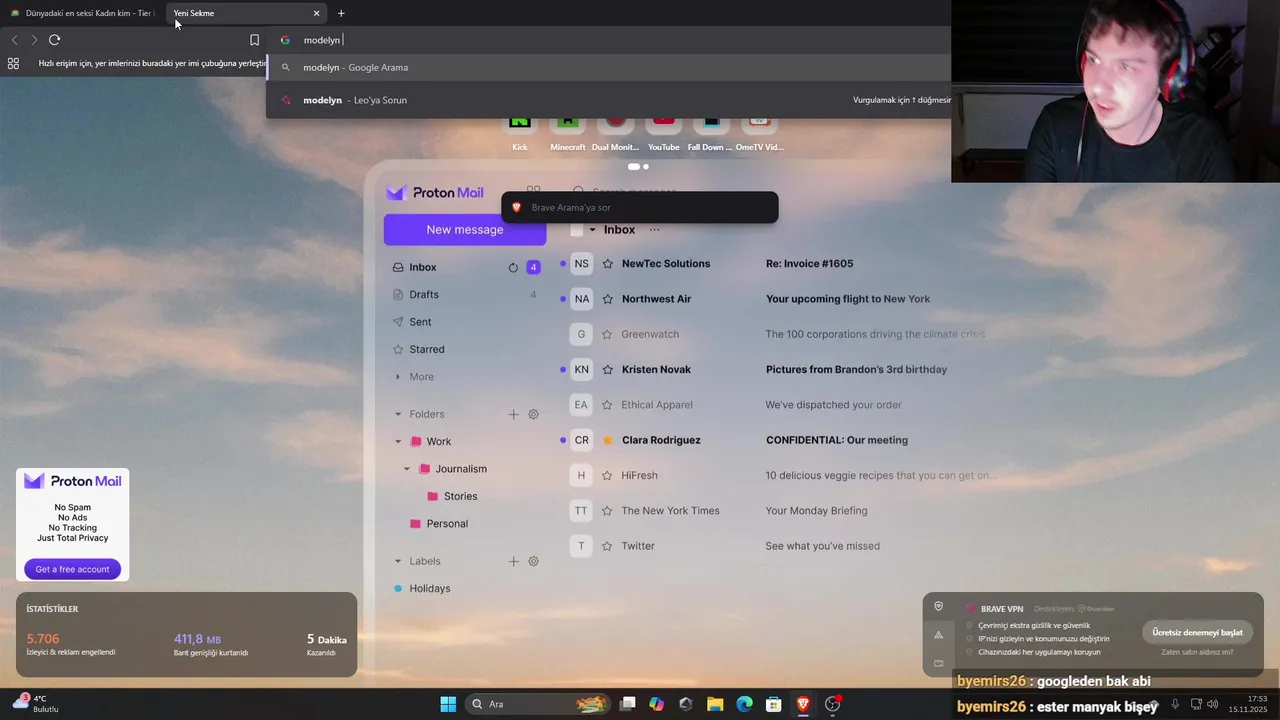The image size is (1280, 720).
Task: Go back with the browser back arrow
Action: (14, 40)
